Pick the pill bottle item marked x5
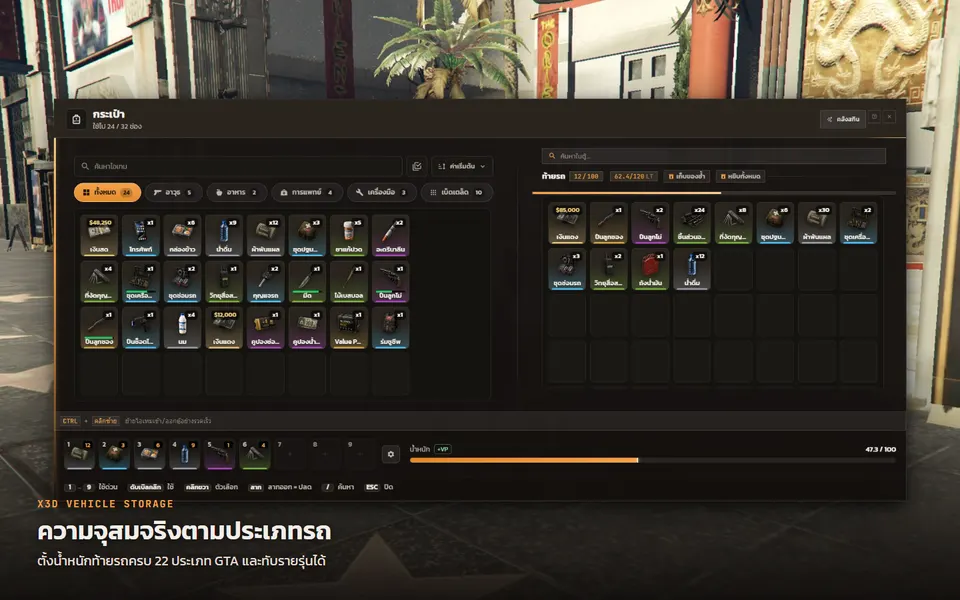 (348, 236)
